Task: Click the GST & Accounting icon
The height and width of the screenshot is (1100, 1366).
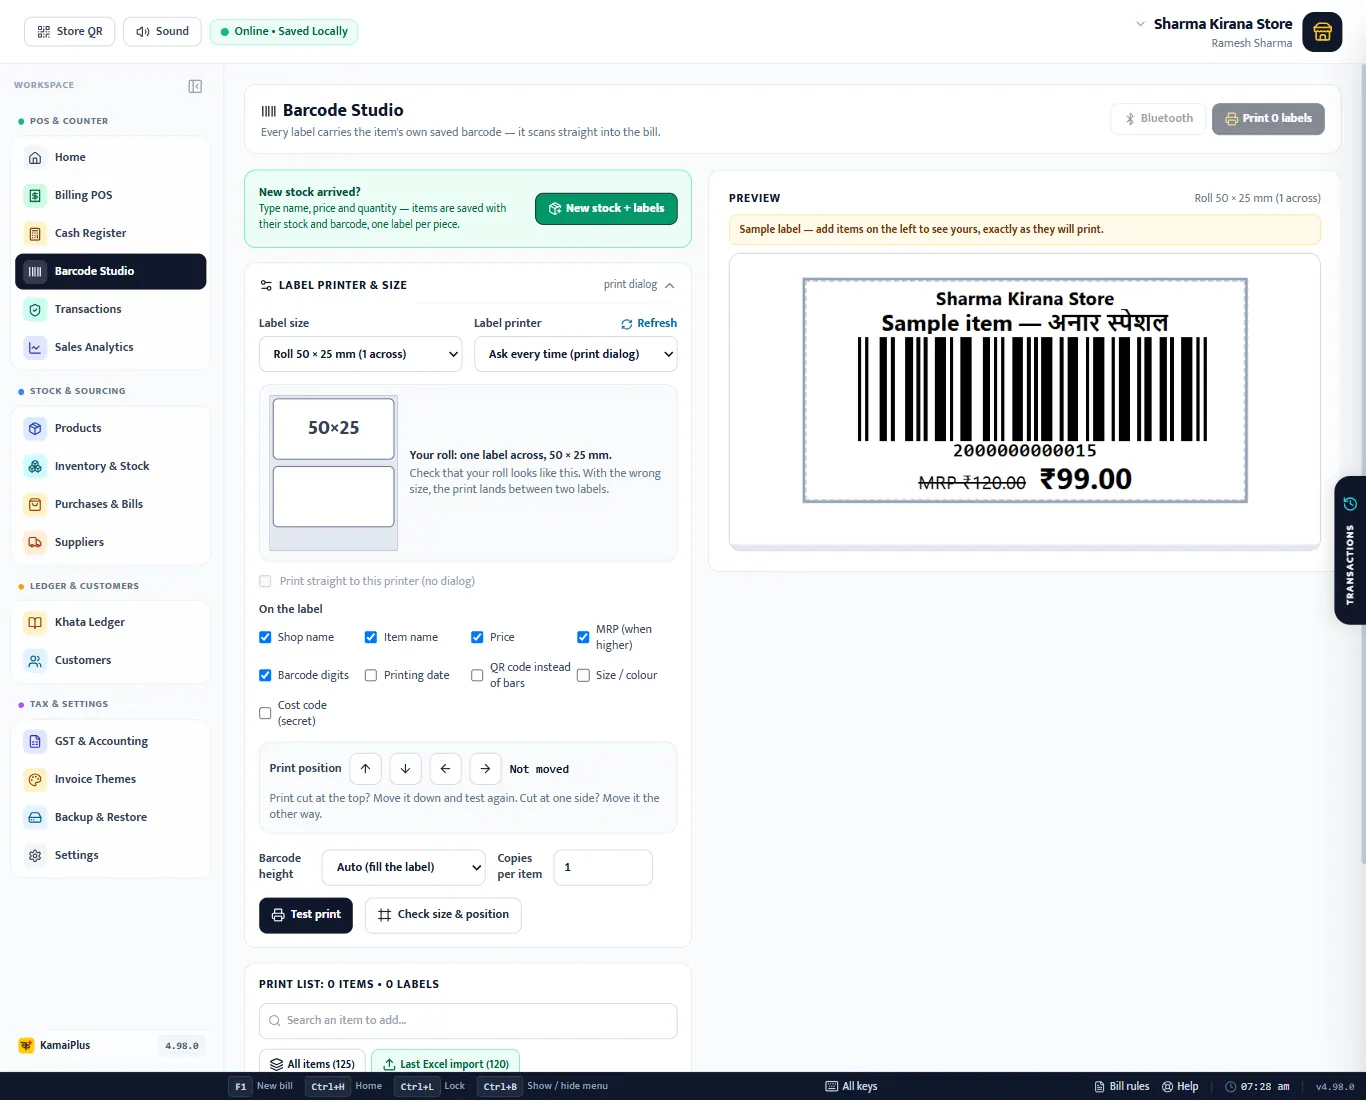Action: (x=35, y=742)
